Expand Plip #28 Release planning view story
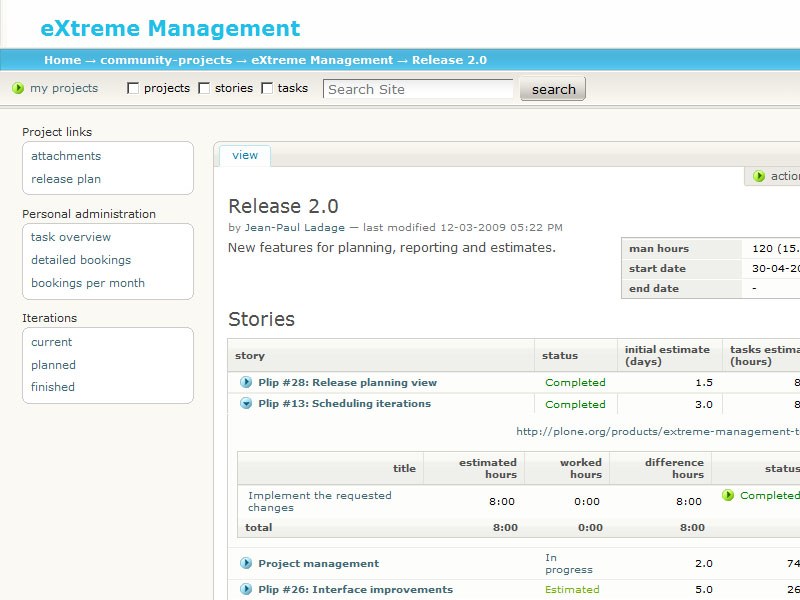Screen dimensions: 800x600 (x=246, y=382)
